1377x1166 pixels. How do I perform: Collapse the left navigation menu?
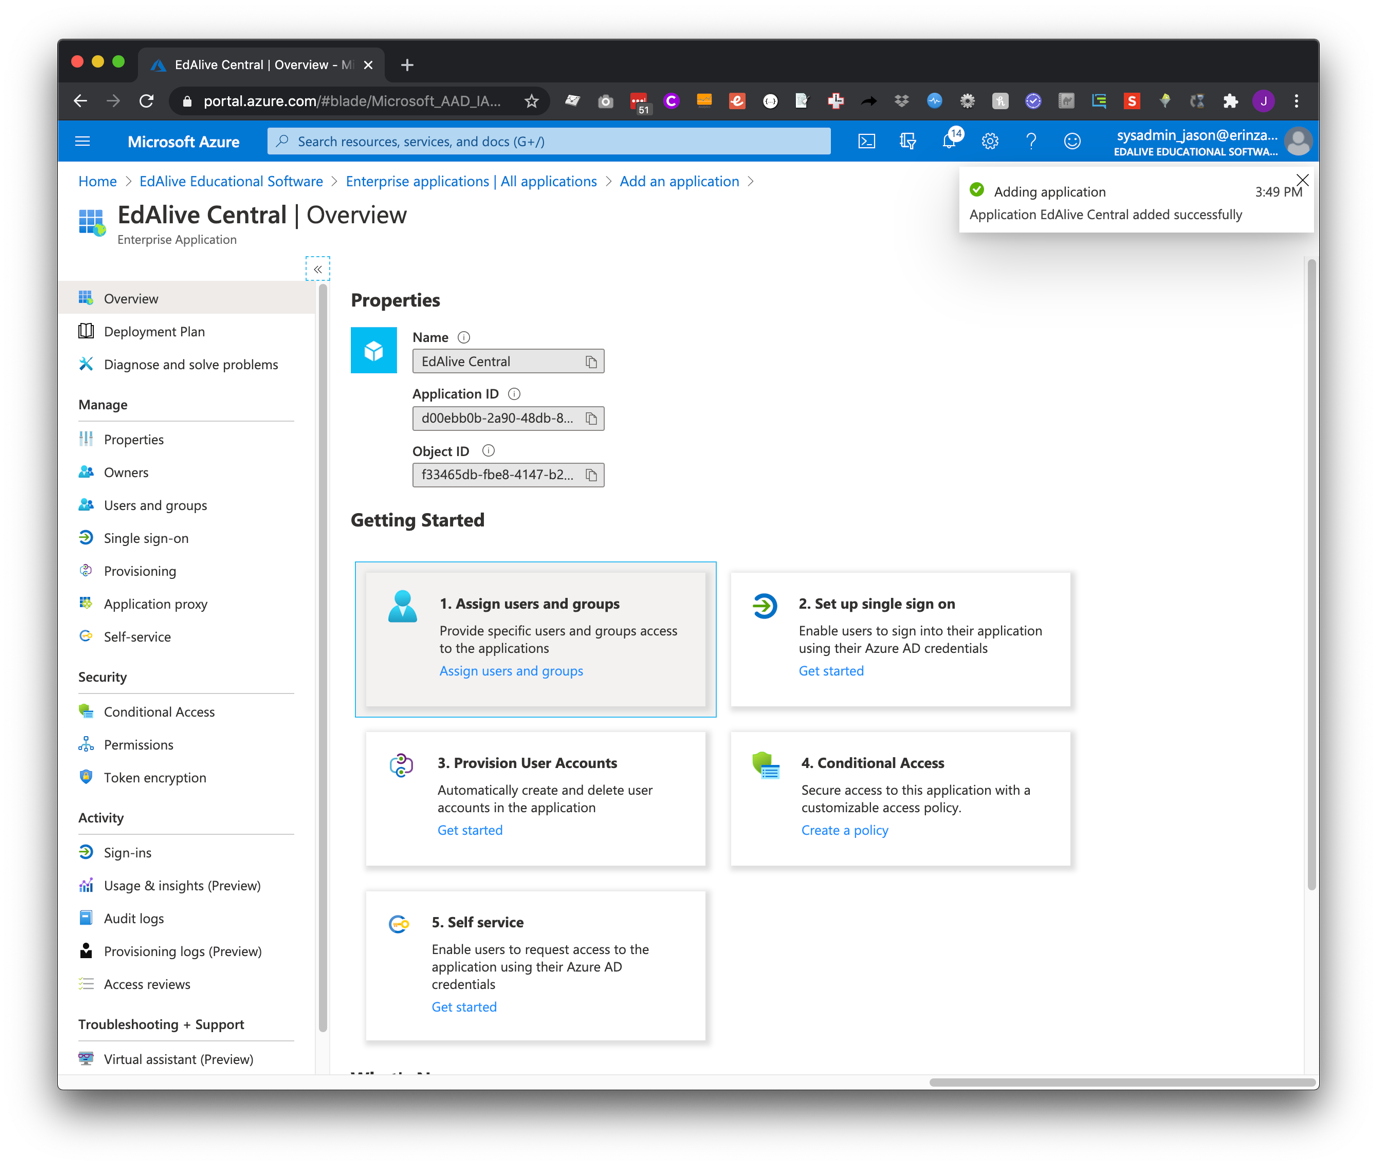click(x=318, y=269)
